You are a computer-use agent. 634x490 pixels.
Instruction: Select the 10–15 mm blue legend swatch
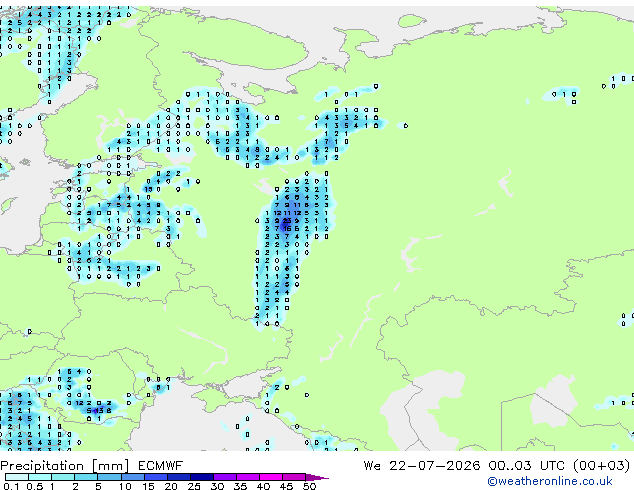[x=132, y=477]
